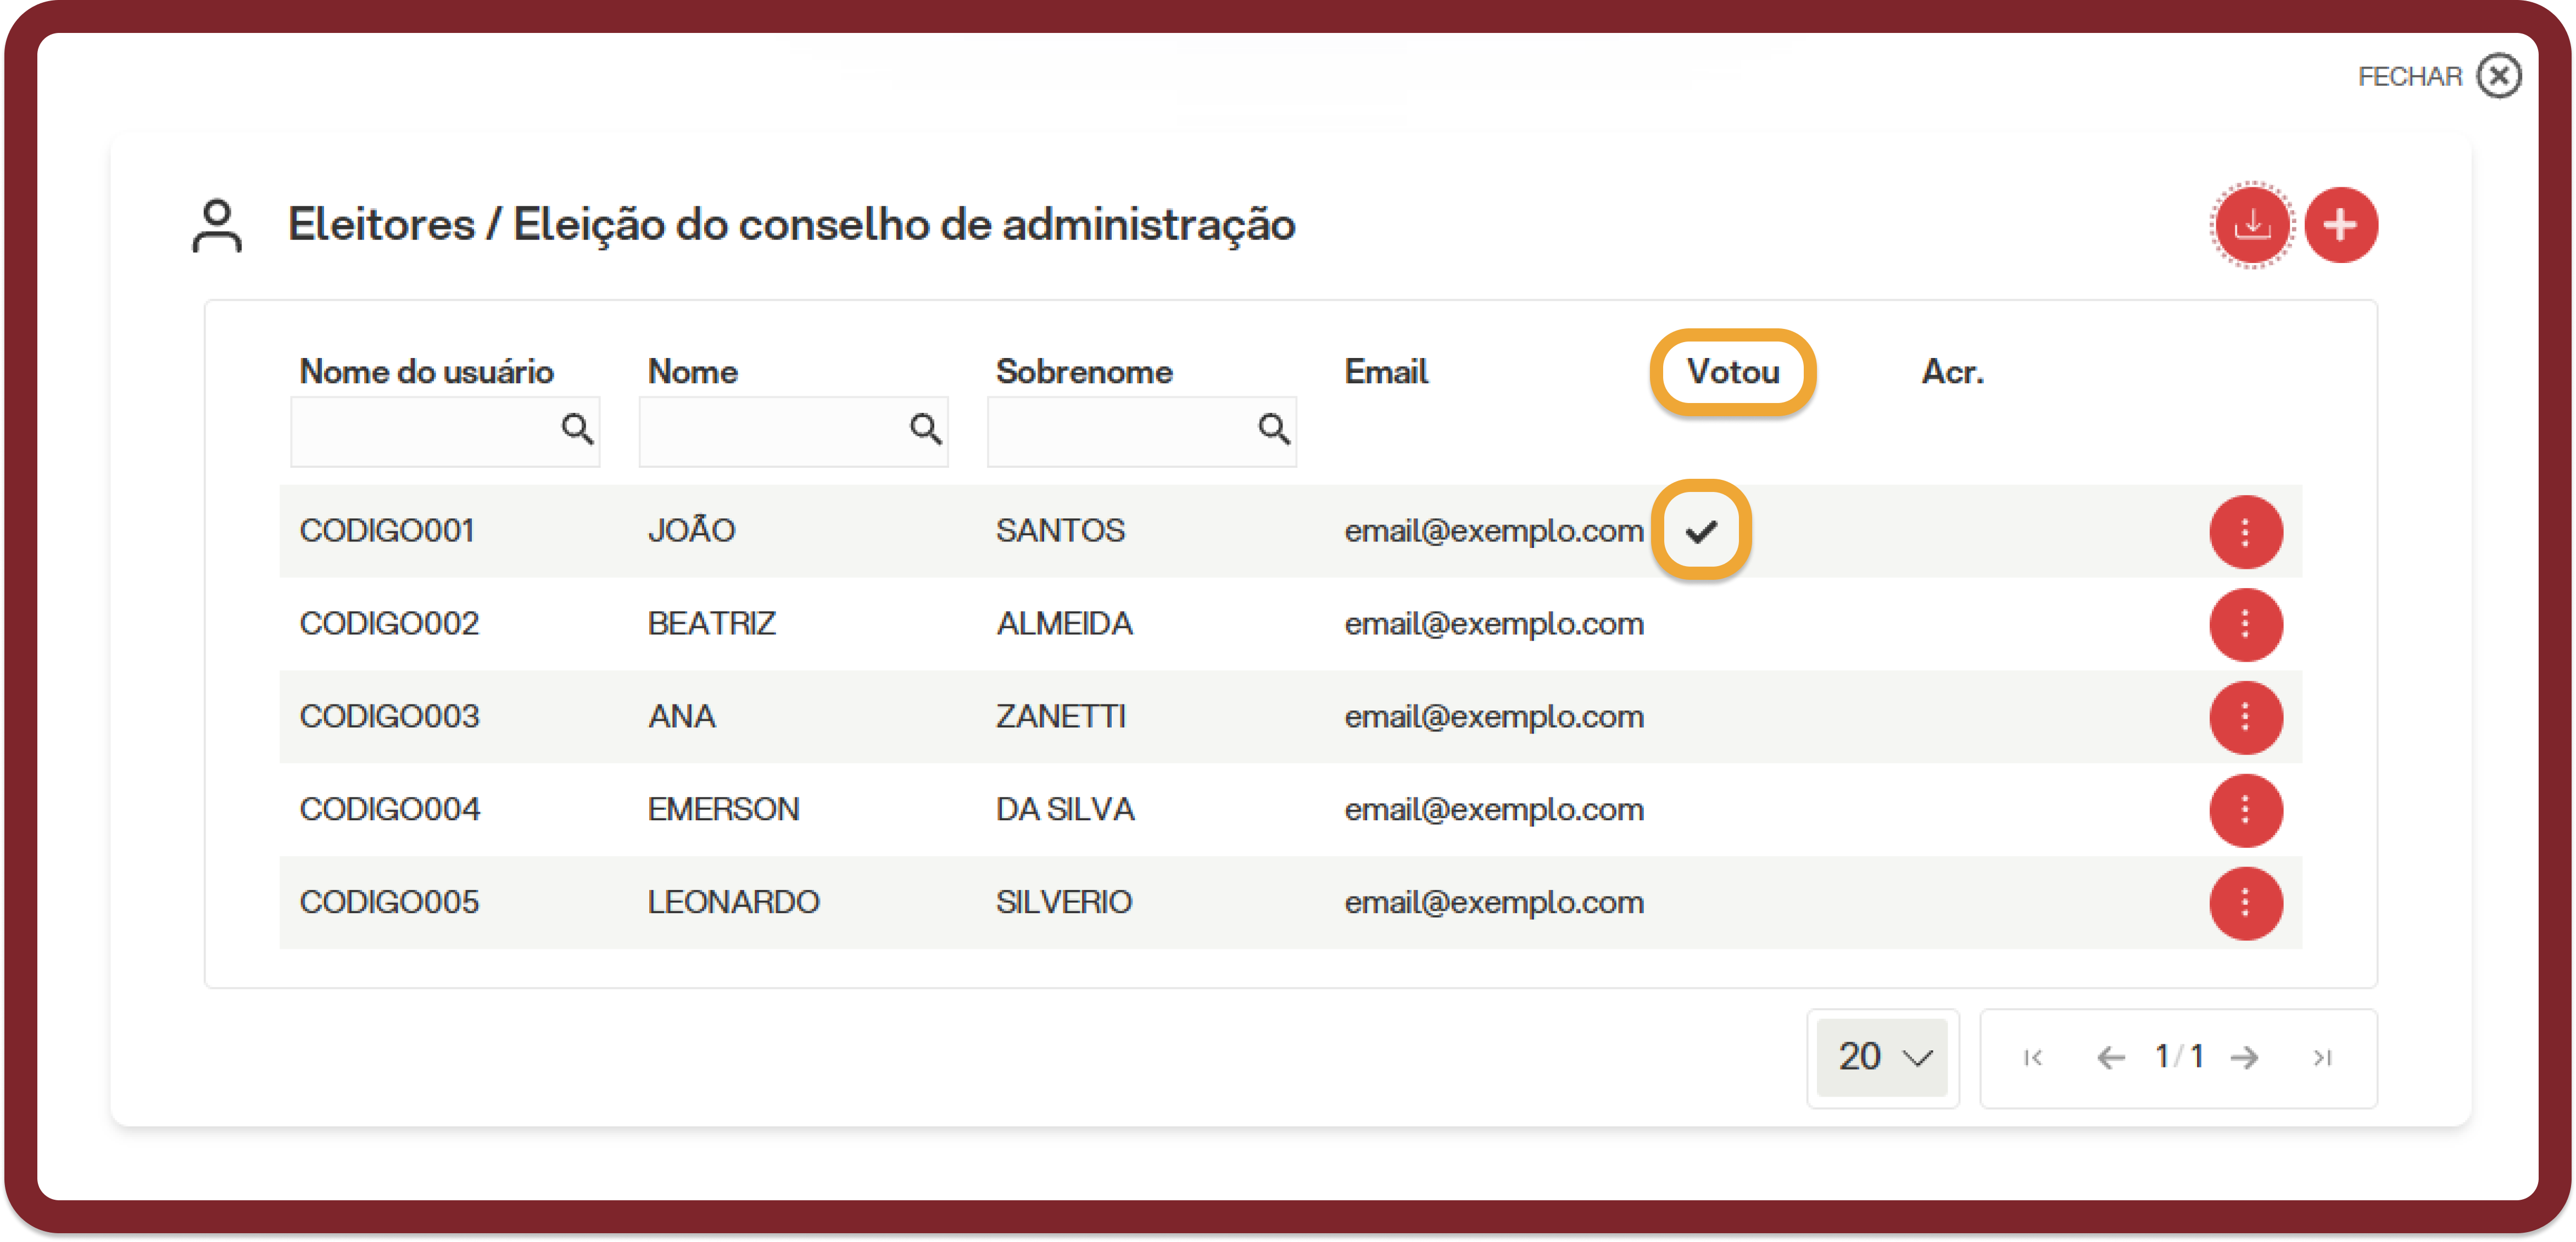Go to the previous page arrow
The width and height of the screenshot is (2576, 1242).
(x=2110, y=1057)
